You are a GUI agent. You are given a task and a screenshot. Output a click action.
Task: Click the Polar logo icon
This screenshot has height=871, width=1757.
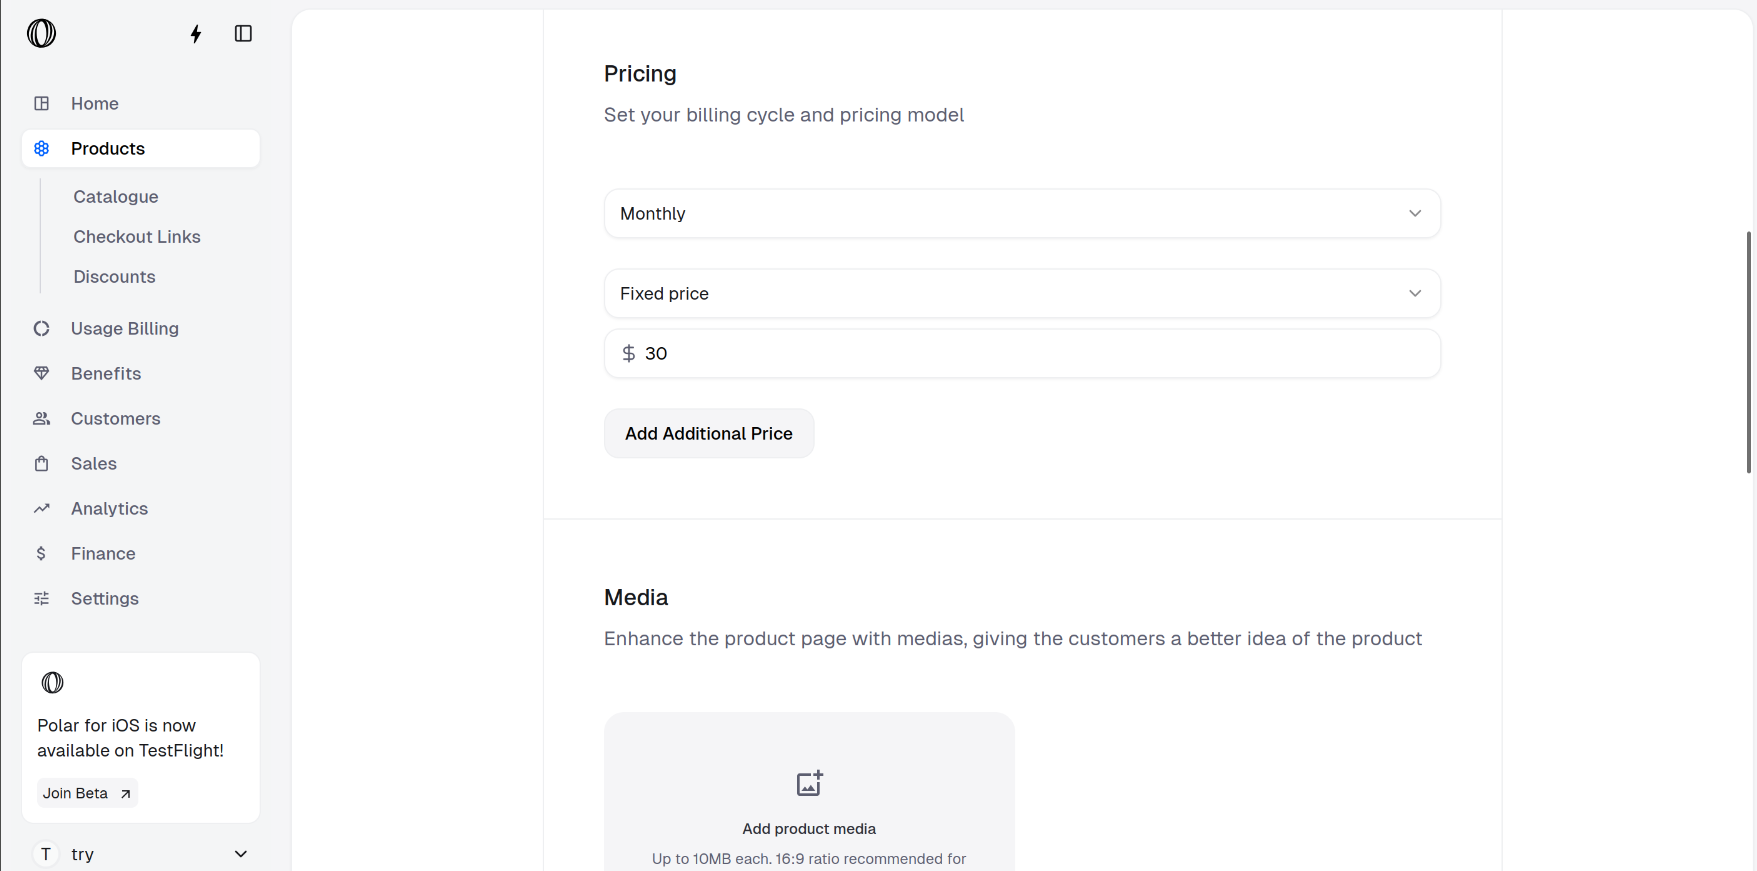coord(41,34)
